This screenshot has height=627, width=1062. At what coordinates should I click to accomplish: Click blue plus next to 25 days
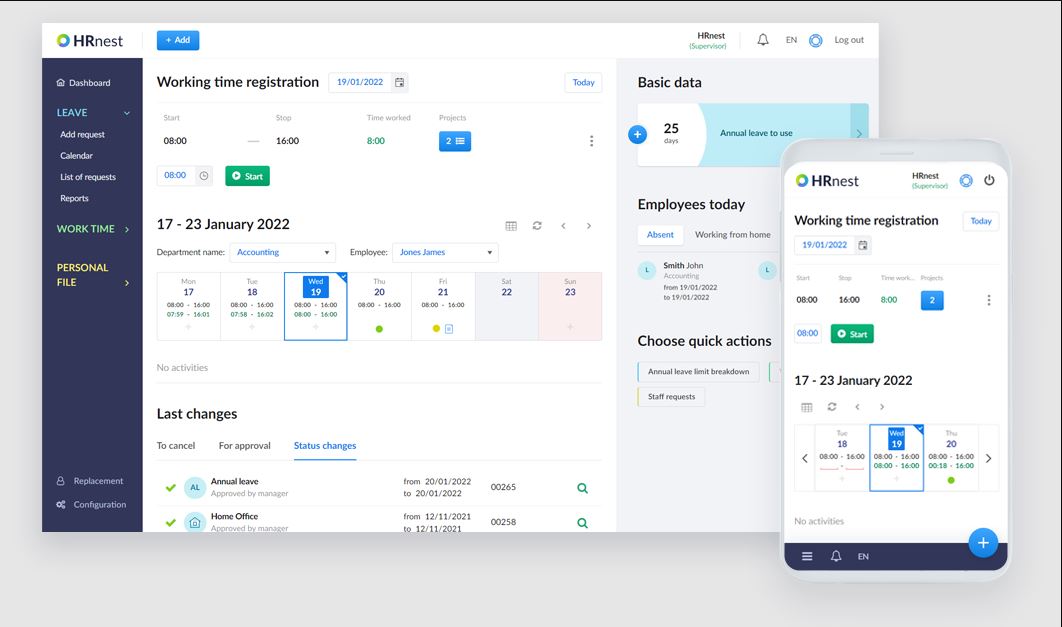pyautogui.click(x=637, y=135)
